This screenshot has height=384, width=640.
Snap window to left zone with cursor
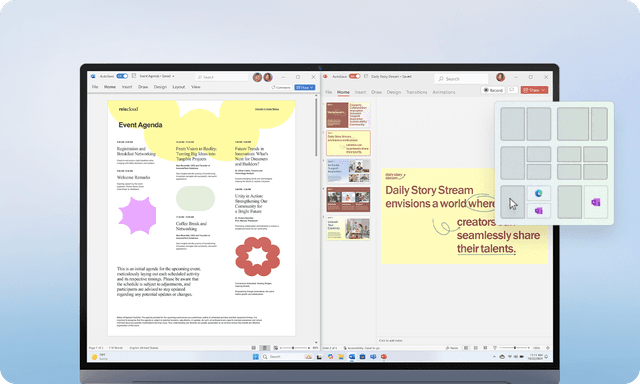(x=513, y=202)
